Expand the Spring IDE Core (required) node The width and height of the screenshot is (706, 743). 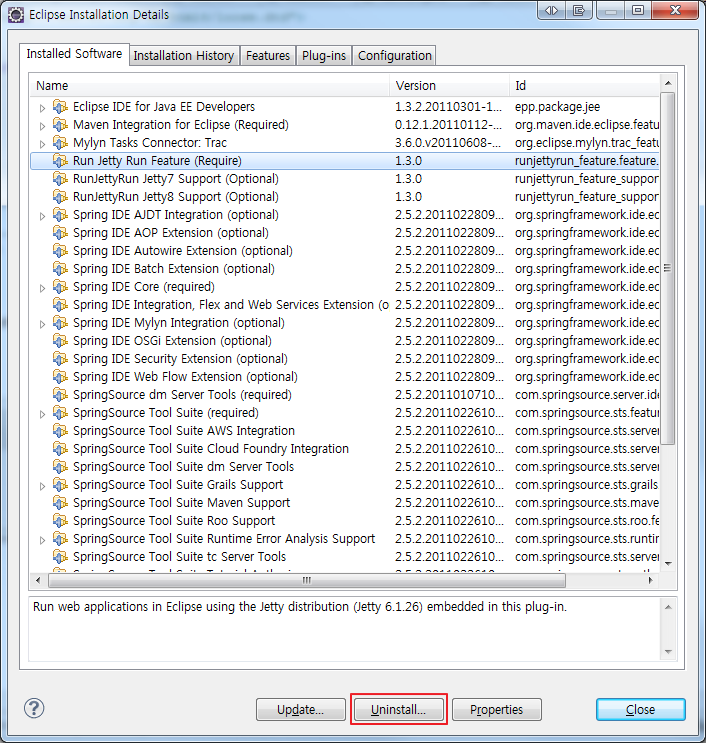(42, 288)
